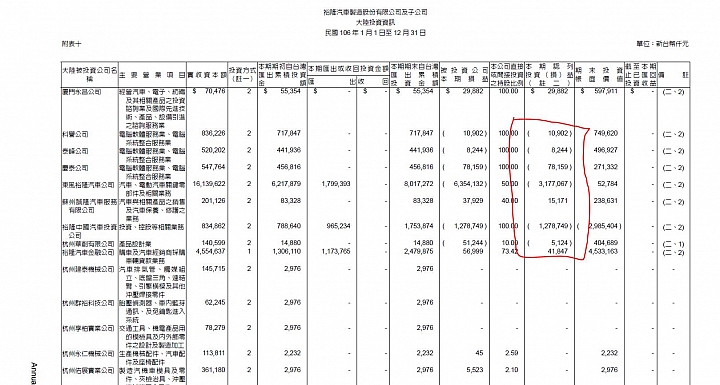This screenshot has height=385, width=720.
Task: Click the 附表十 label
Action: click(71, 44)
